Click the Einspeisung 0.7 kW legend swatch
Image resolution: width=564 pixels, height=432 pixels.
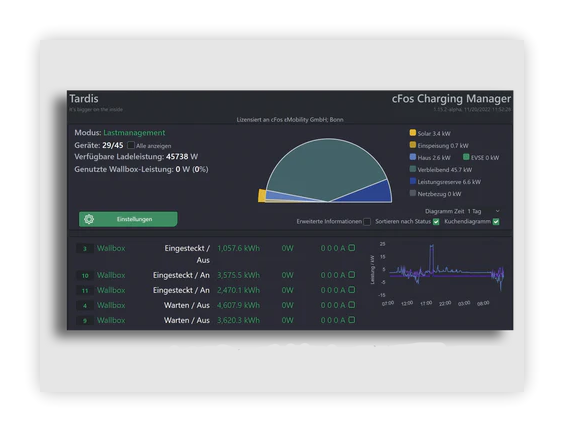point(413,145)
